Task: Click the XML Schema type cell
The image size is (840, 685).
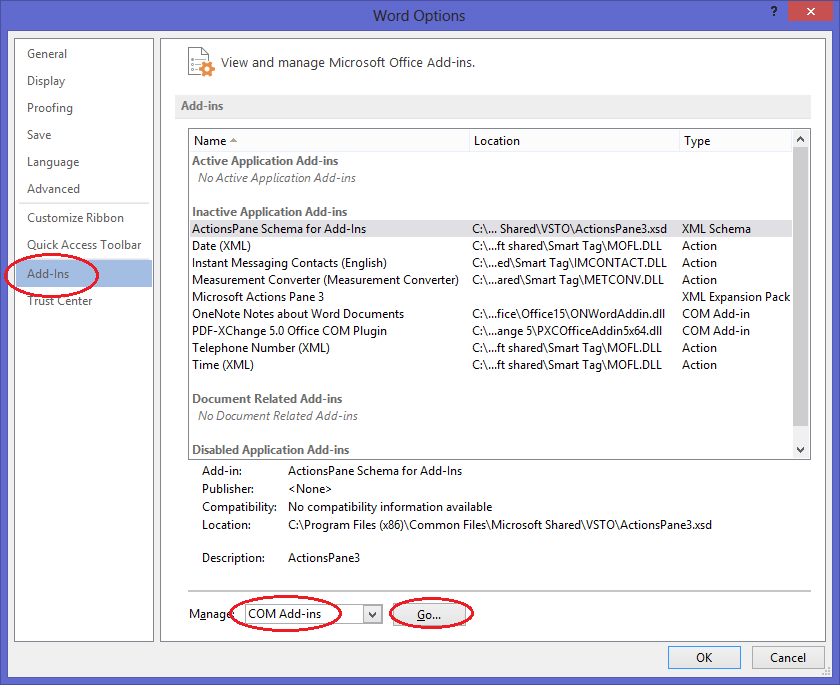Action: [716, 229]
